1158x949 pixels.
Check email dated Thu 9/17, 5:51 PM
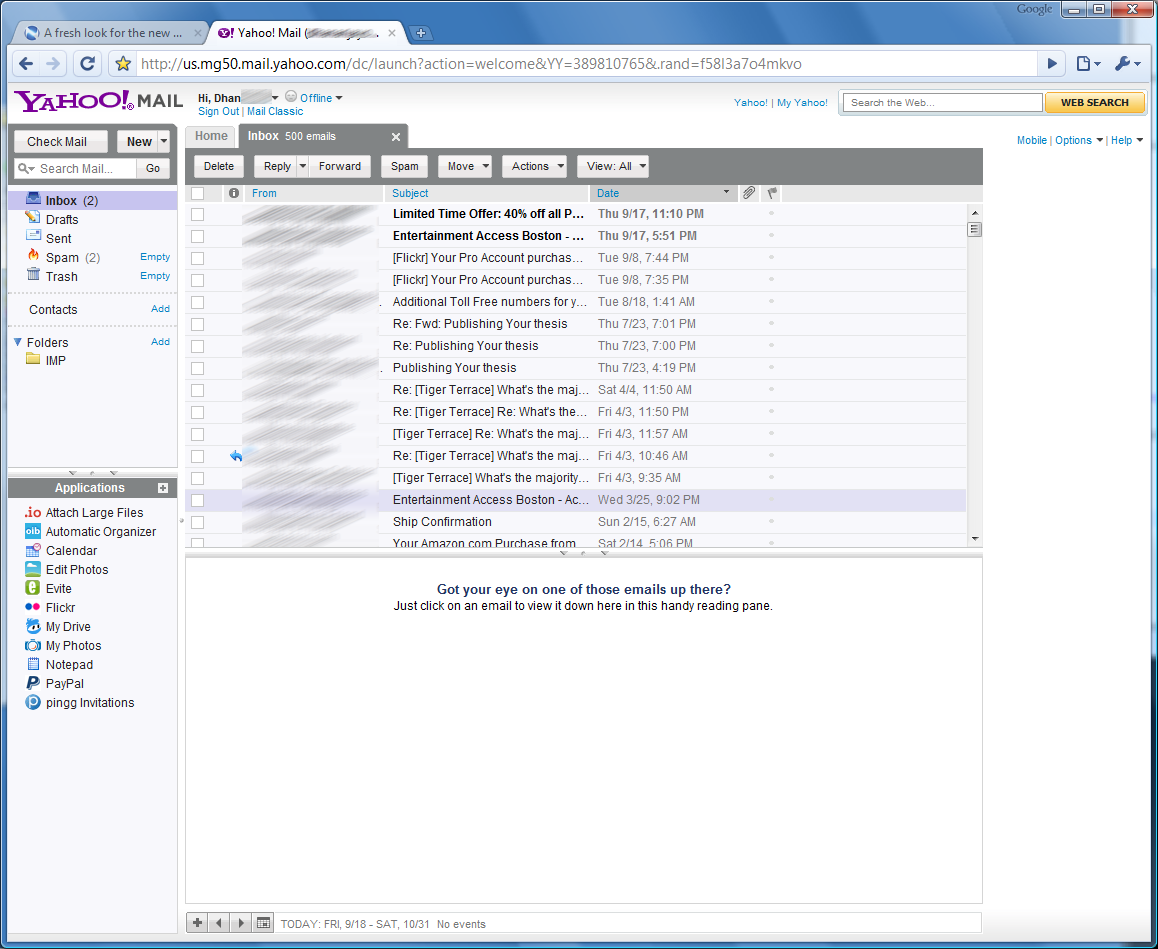coord(197,236)
